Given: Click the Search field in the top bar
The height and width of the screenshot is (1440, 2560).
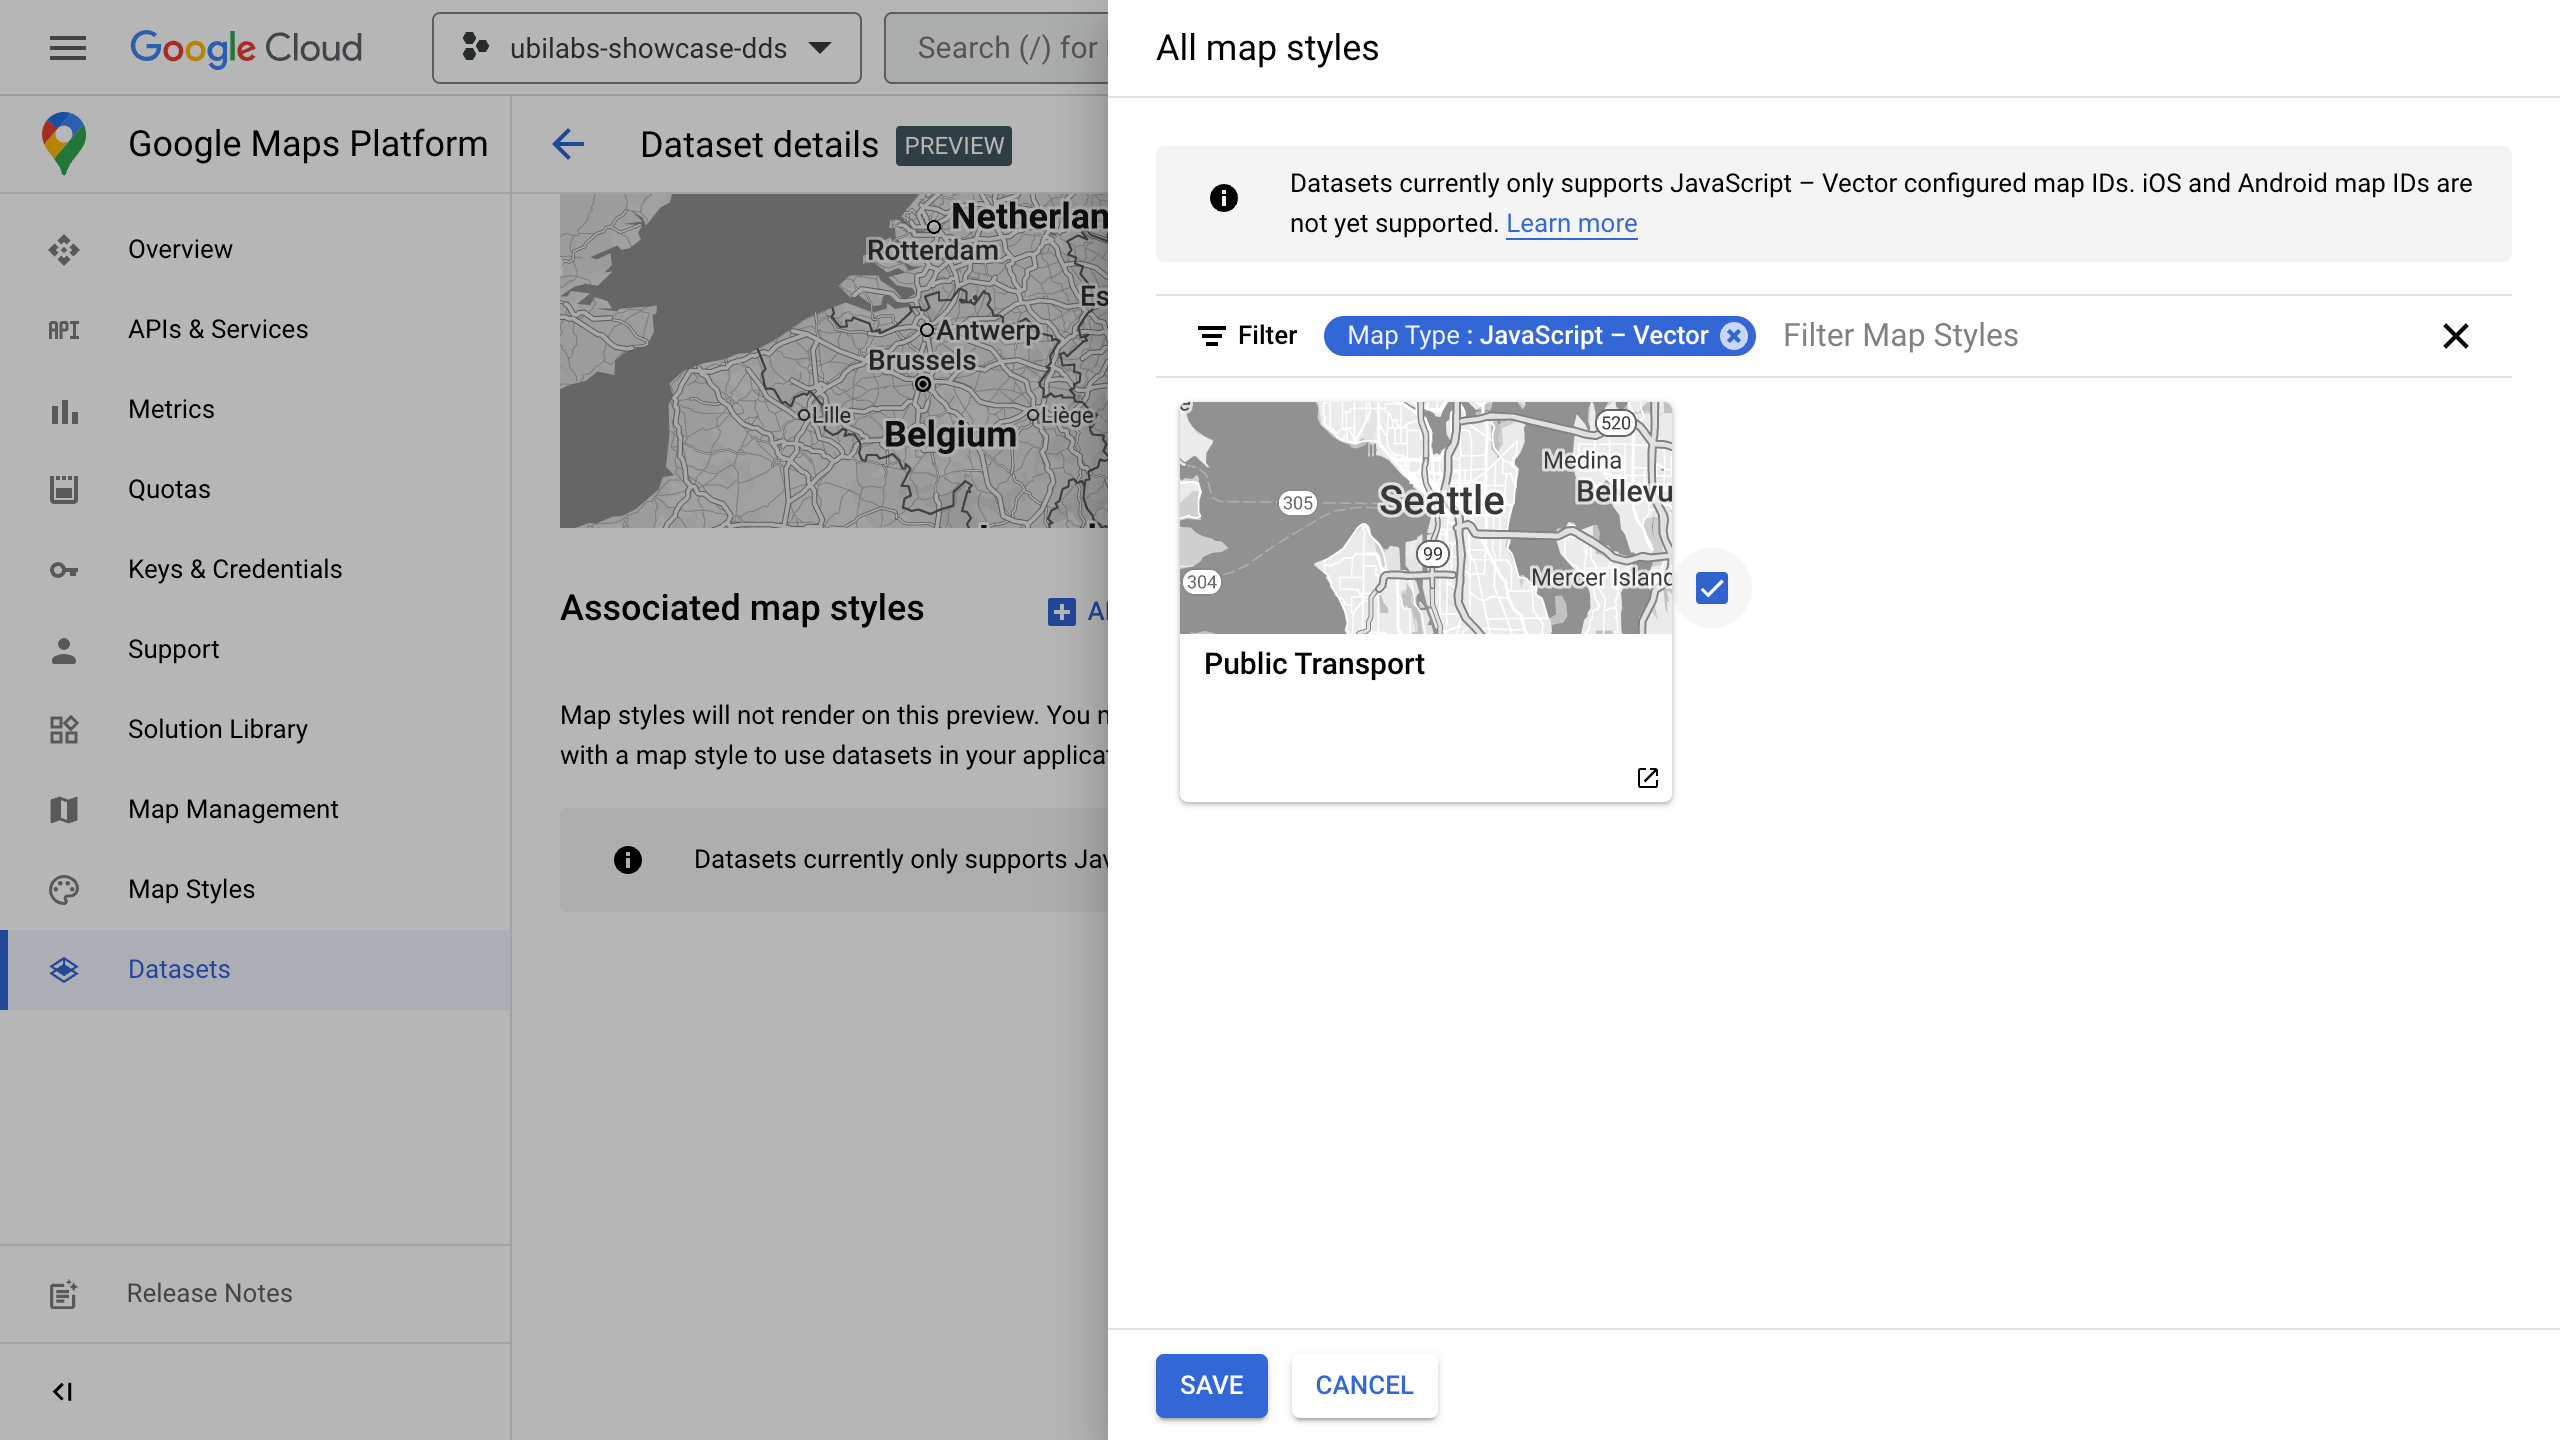Looking at the screenshot, I should (x=997, y=48).
